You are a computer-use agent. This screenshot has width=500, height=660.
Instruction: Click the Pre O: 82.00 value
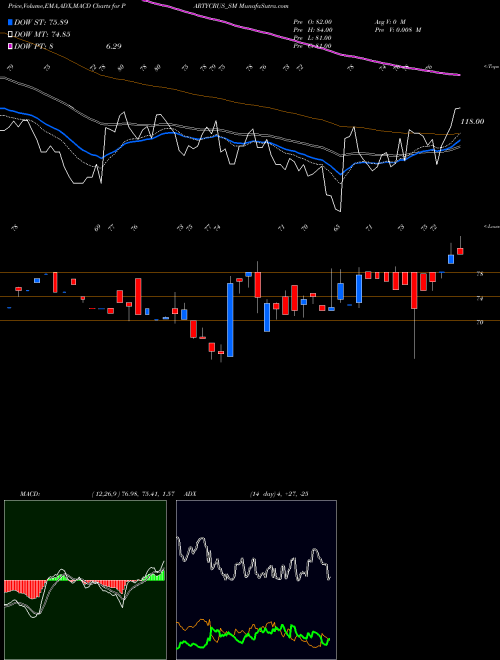[313, 21]
